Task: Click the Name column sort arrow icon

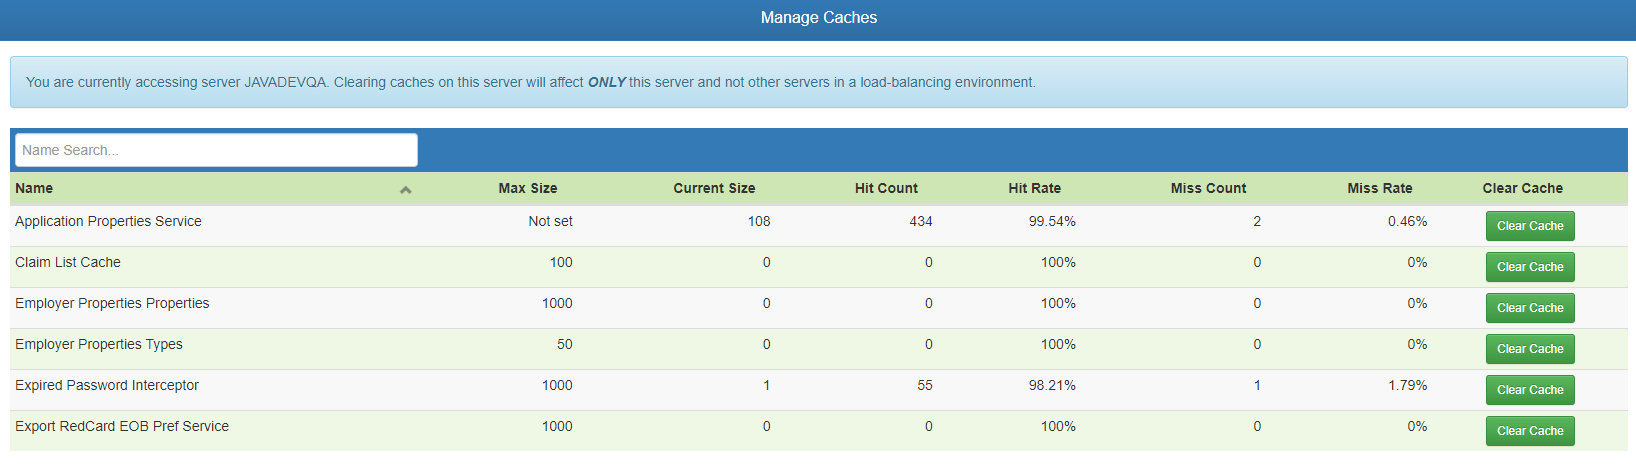Action: (405, 189)
